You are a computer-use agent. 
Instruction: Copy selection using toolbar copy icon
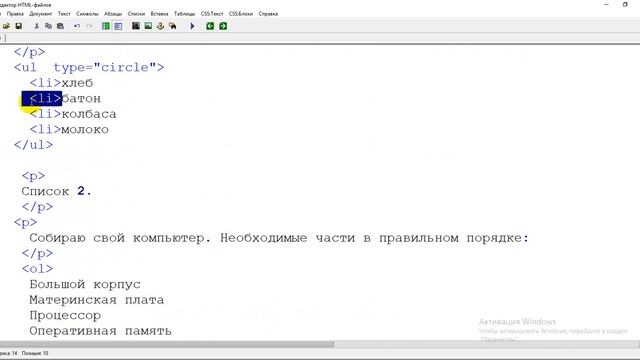coord(48,26)
